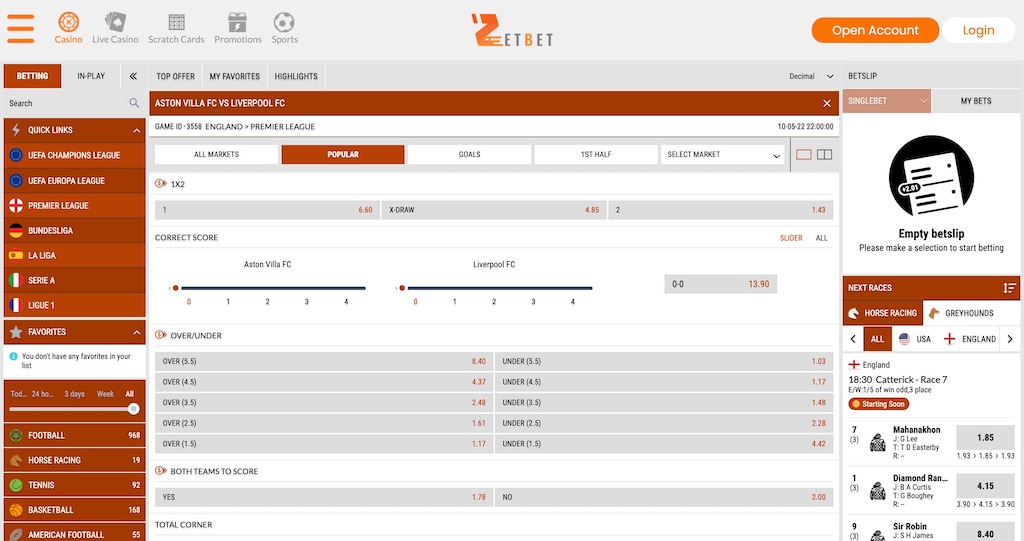Screen dimensions: 1024x541
Task: Open the Highlights tab
Action: click(296, 76)
